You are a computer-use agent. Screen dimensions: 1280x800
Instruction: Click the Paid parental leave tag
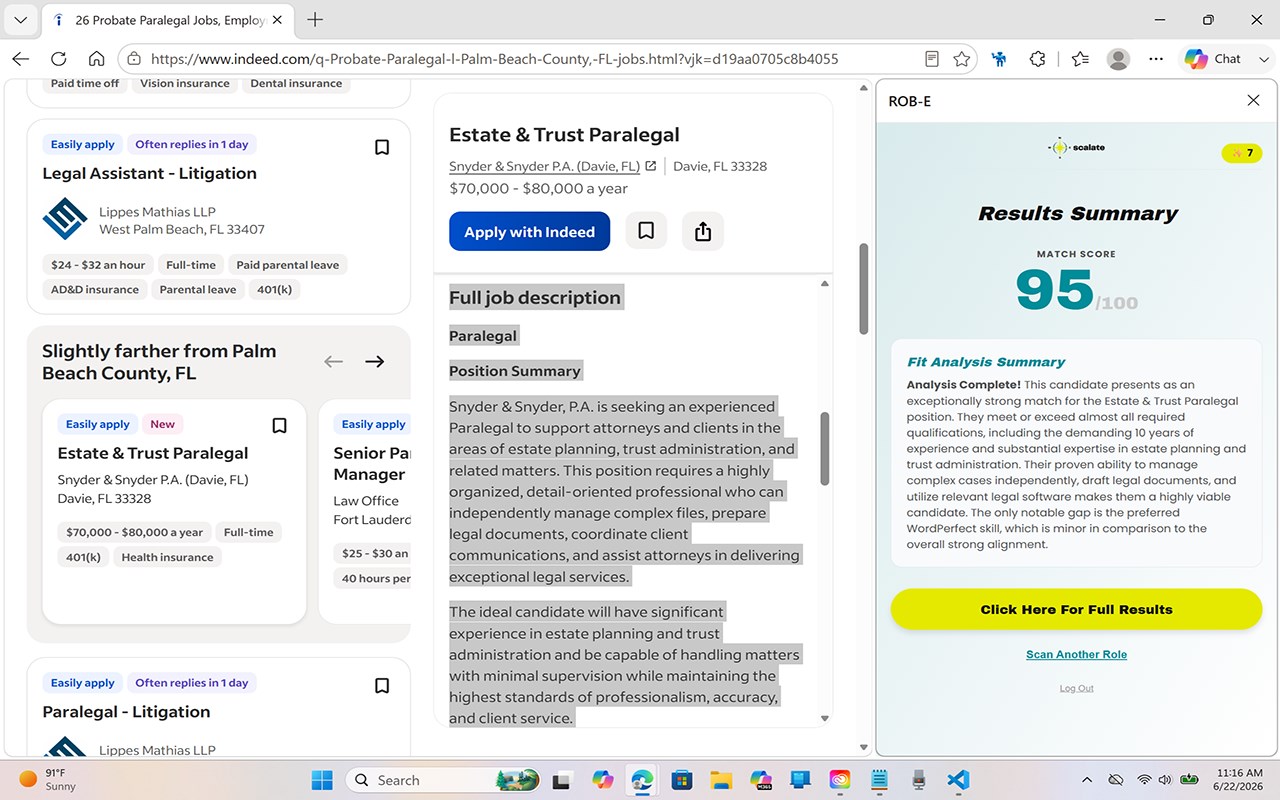(x=287, y=265)
